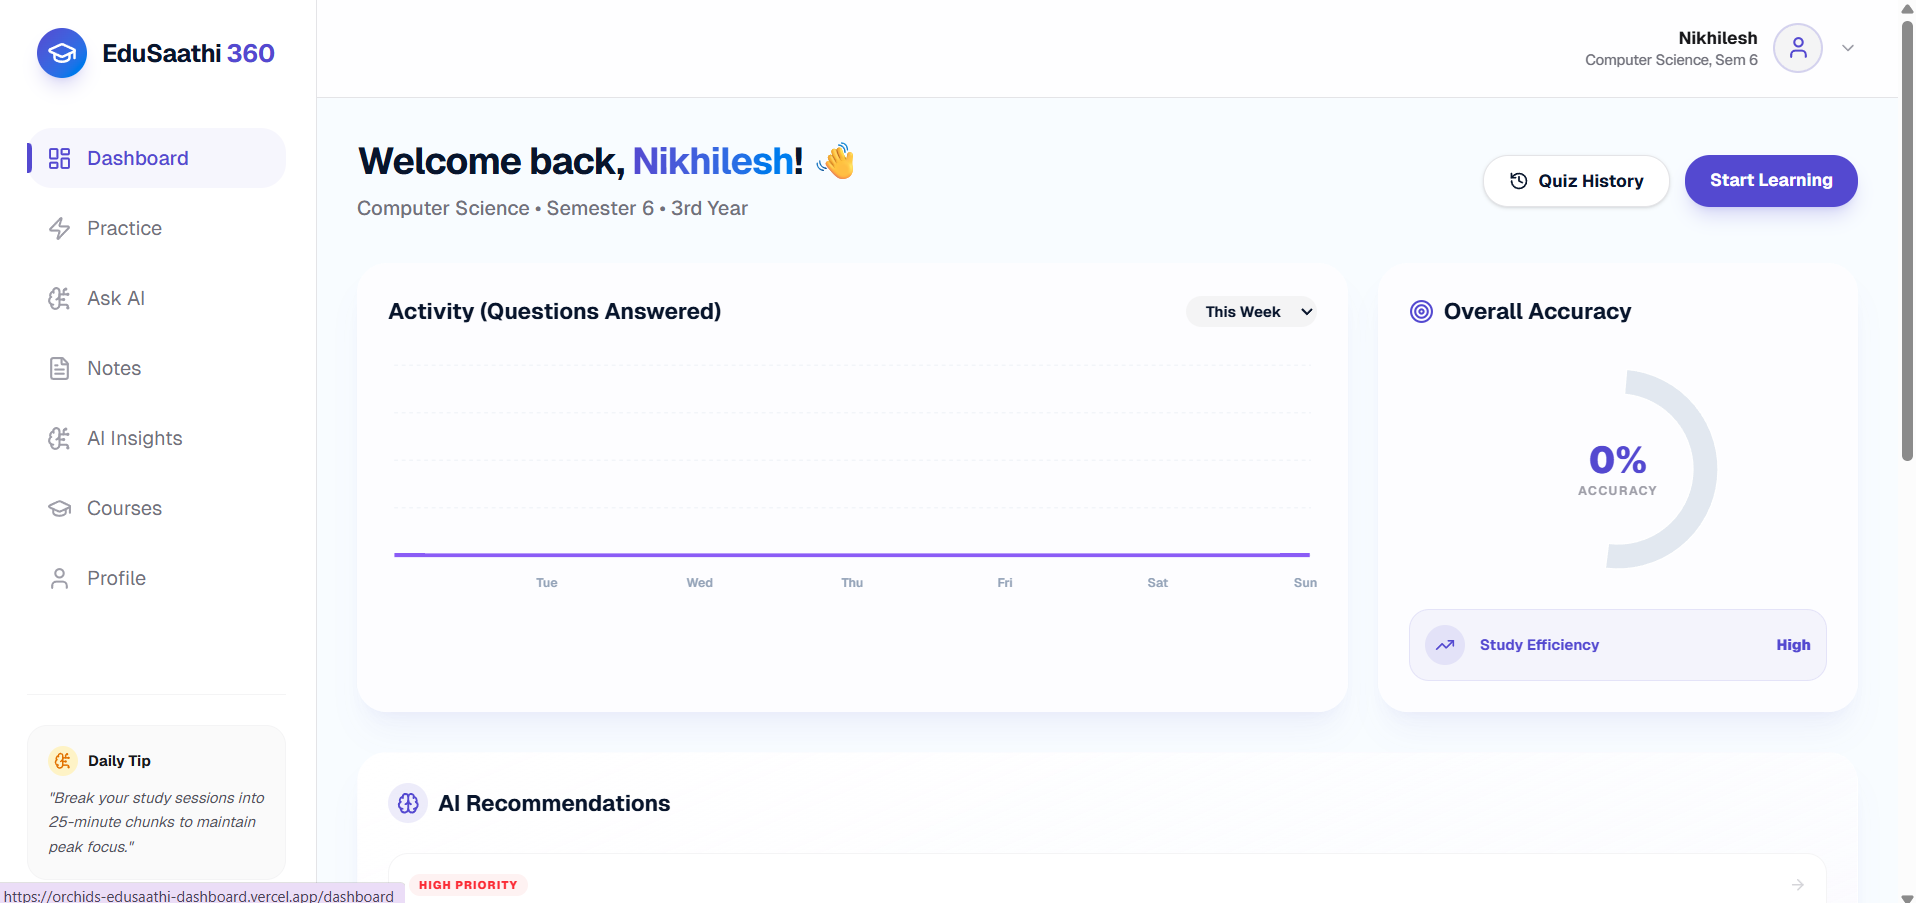Image resolution: width=1916 pixels, height=903 pixels.
Task: Click the Study Efficiency trend arrow icon
Action: coord(1445,645)
